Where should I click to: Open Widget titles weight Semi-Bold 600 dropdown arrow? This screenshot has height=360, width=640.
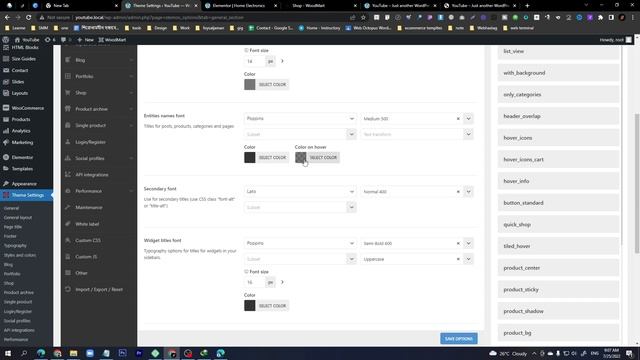pyautogui.click(x=469, y=243)
